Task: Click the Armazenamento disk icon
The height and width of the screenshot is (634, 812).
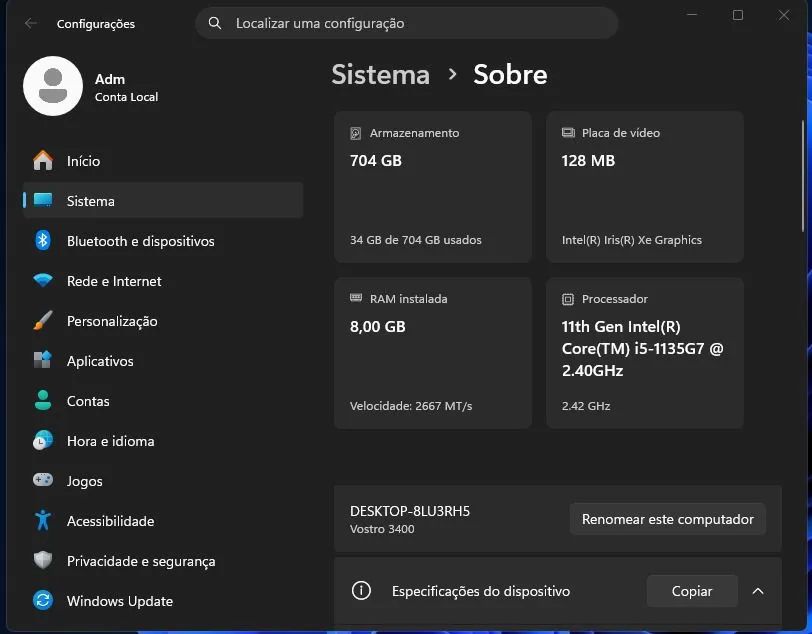Action: [356, 133]
